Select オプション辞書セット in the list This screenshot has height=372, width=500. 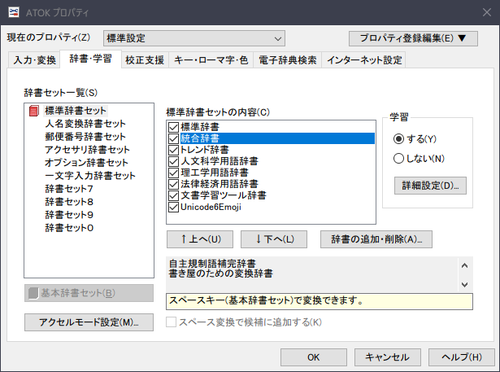coord(86,163)
